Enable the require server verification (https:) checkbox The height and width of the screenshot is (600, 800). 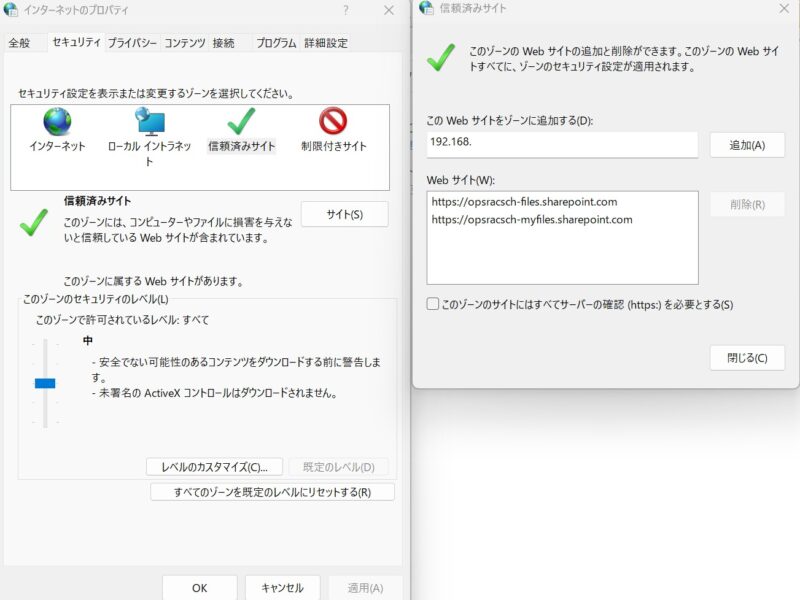coord(433,304)
